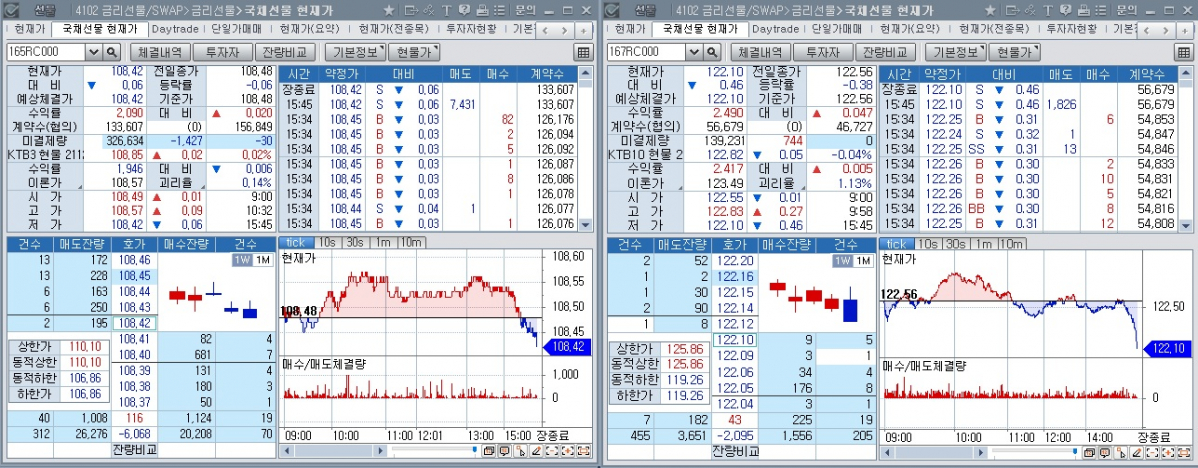Open help question icon in right window

[1064, 10]
